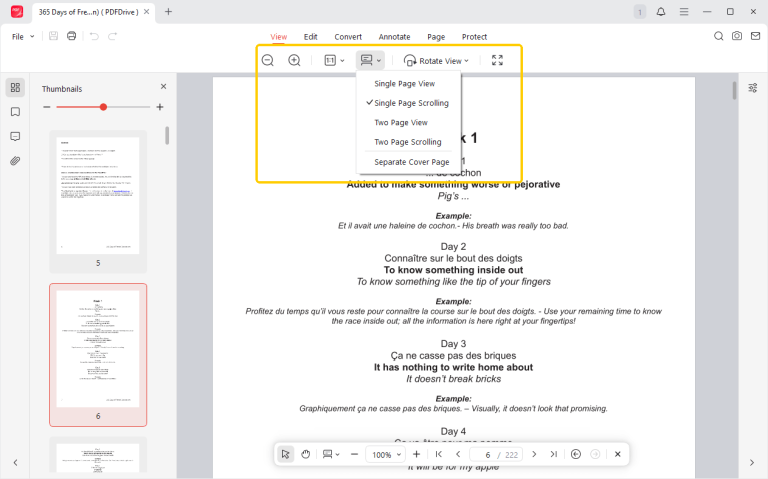Click the zoom out magnifier icon
Image resolution: width=768 pixels, height=479 pixels.
(268, 61)
